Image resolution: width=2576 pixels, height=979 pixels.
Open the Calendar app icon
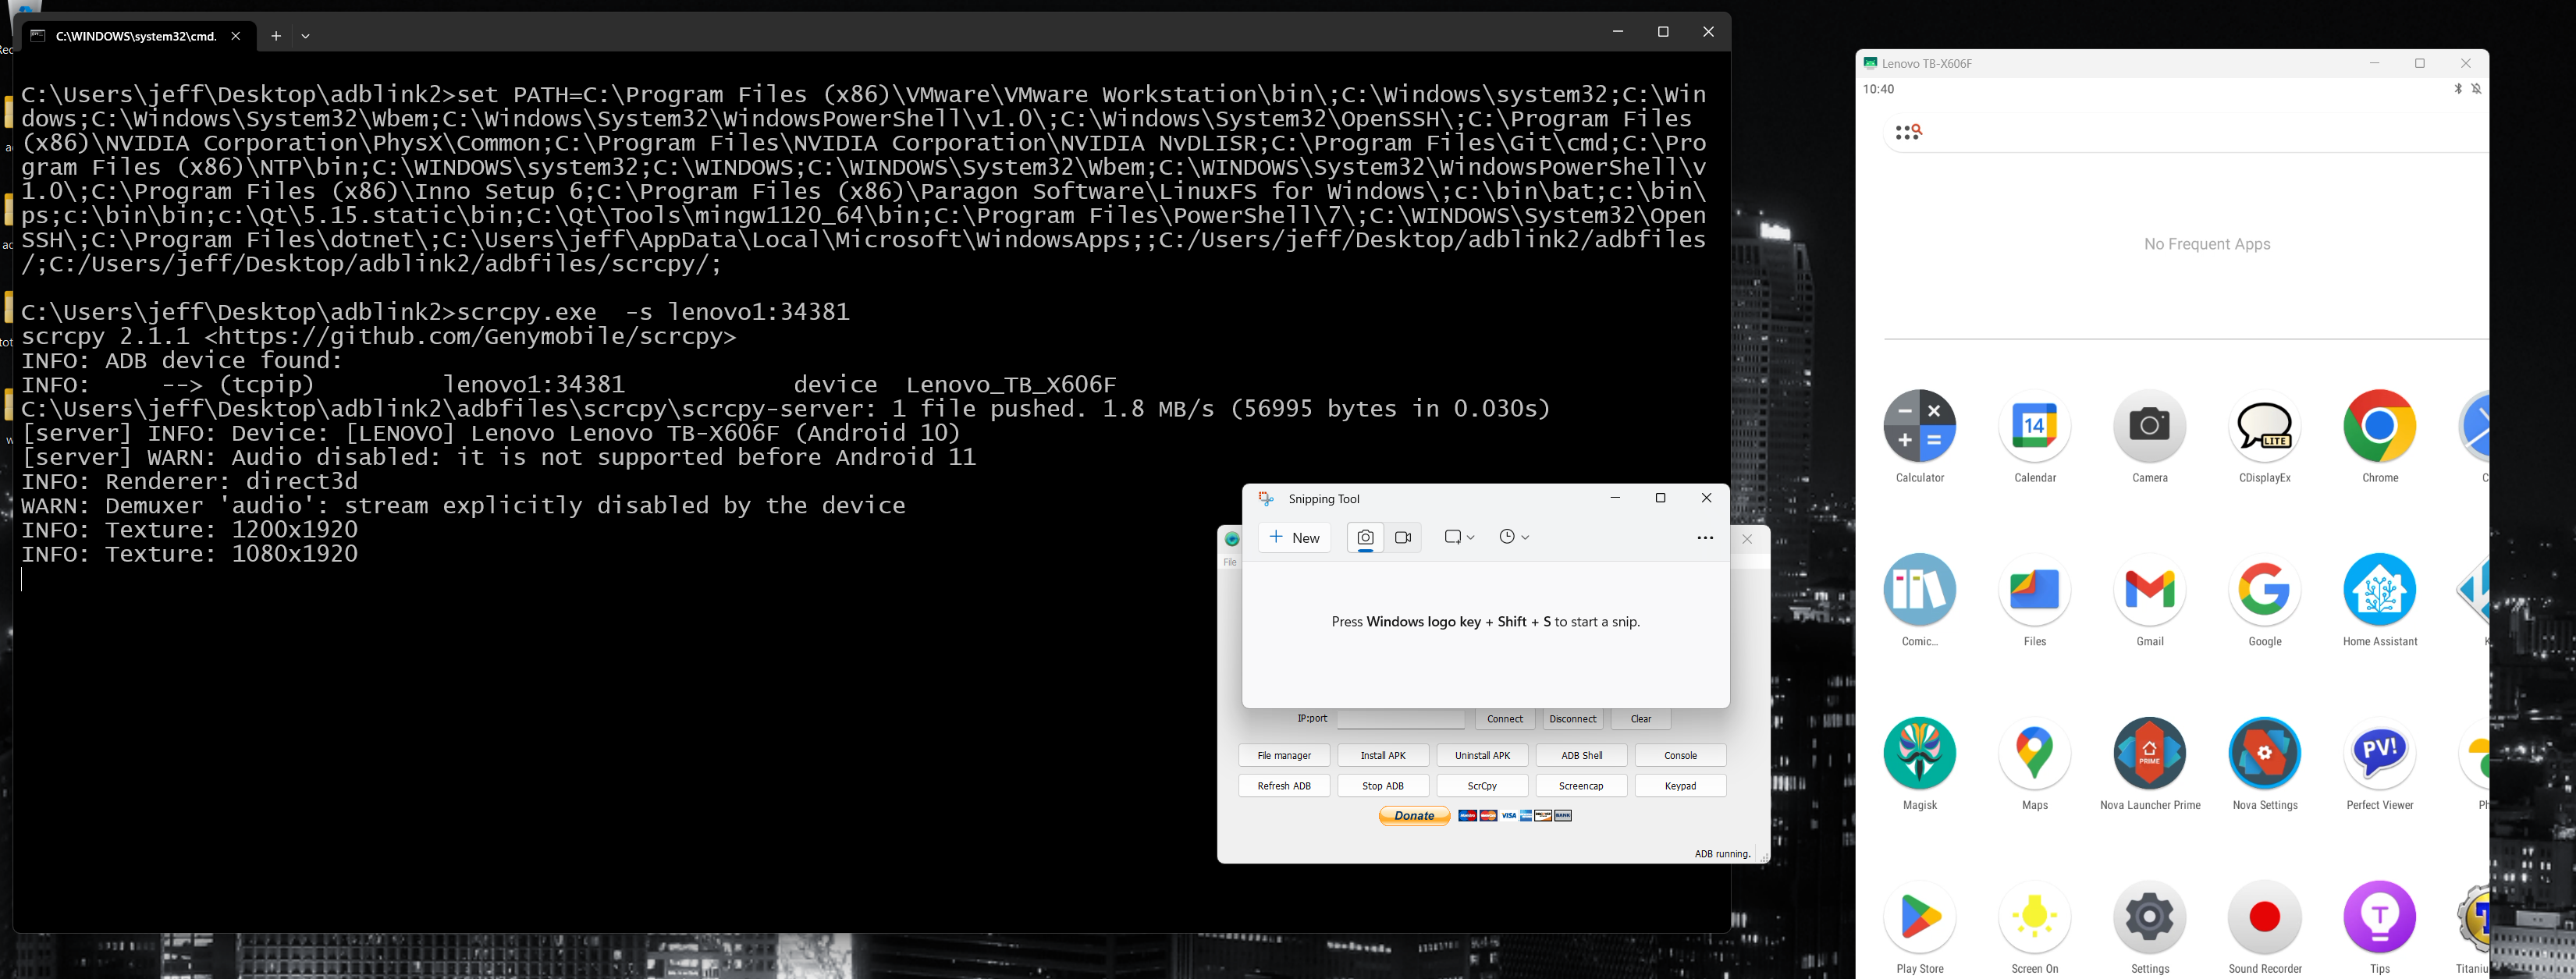[x=2034, y=426]
